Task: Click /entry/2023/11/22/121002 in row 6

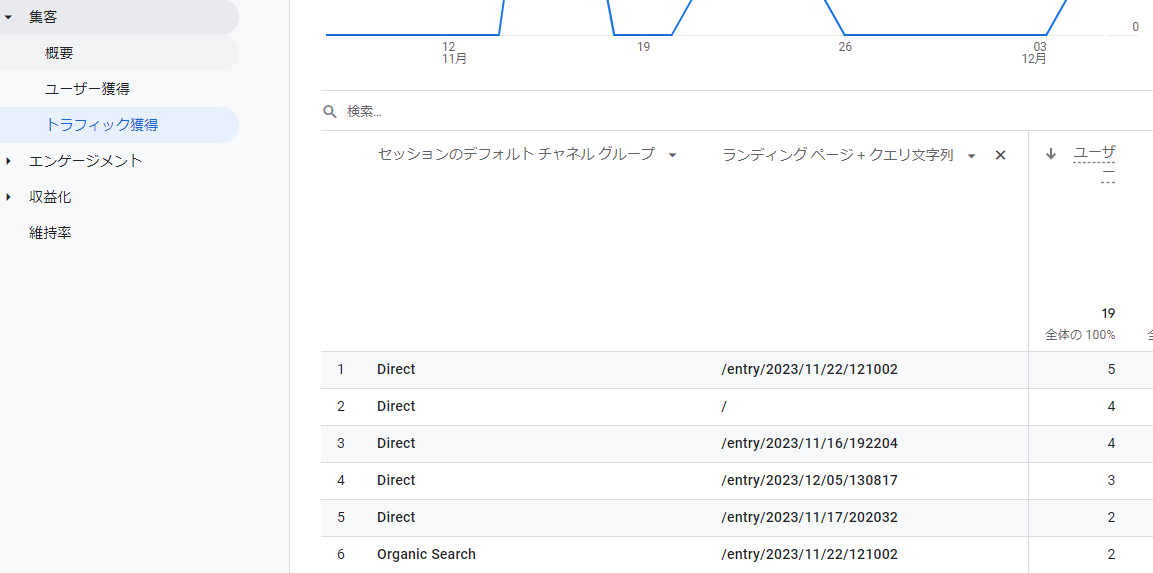Action: pyautogui.click(x=810, y=554)
